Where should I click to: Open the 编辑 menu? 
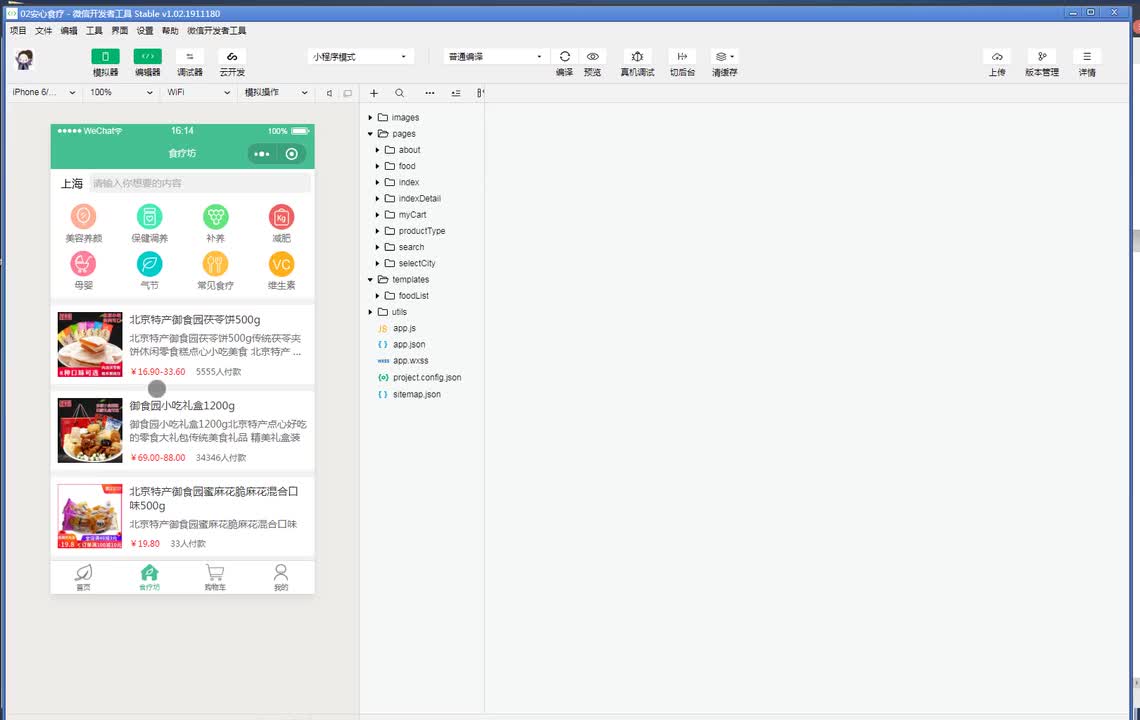(69, 31)
